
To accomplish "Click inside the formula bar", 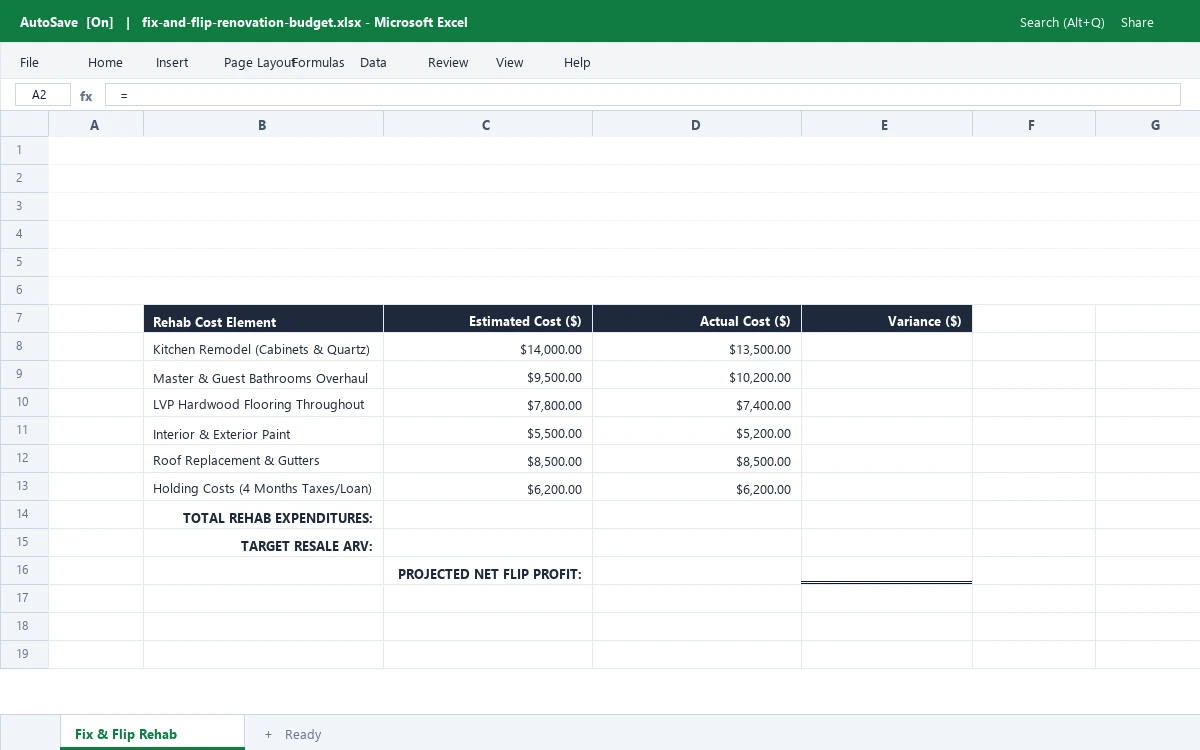I will (643, 95).
